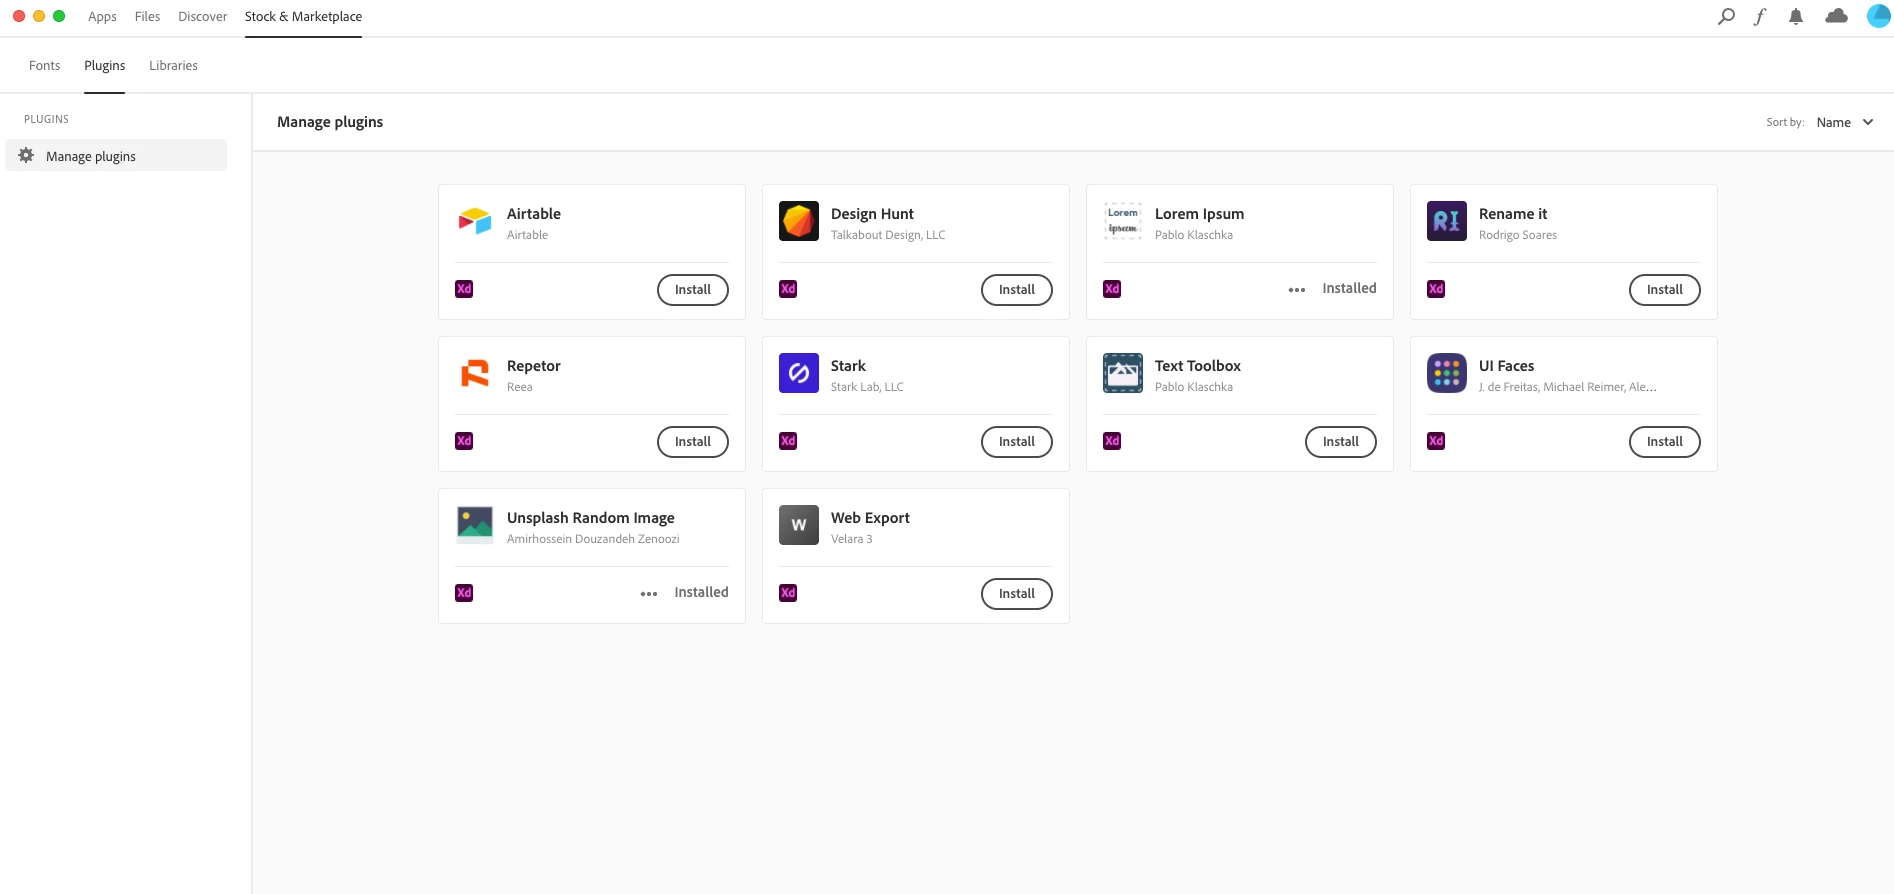Viewport: 1894px width, 894px height.
Task: Switch to the Apps menu
Action: pos(102,16)
